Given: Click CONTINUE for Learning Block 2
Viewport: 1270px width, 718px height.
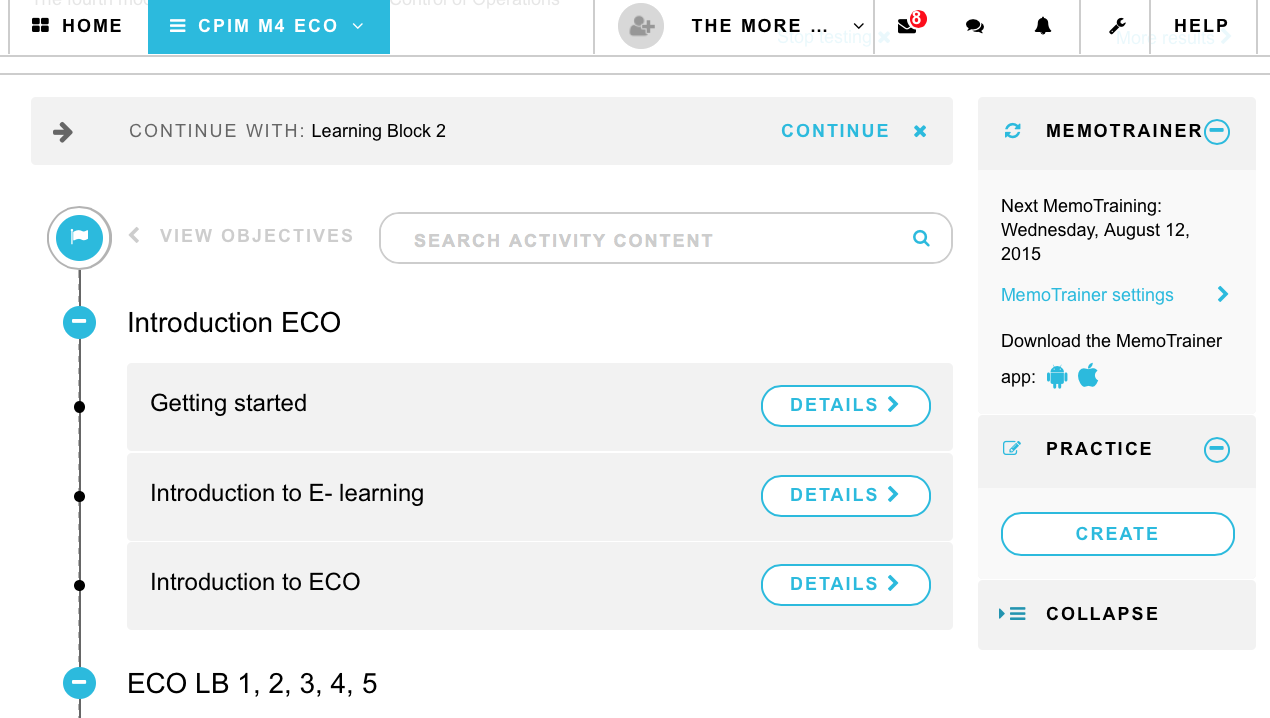Looking at the screenshot, I should pyautogui.click(x=835, y=131).
